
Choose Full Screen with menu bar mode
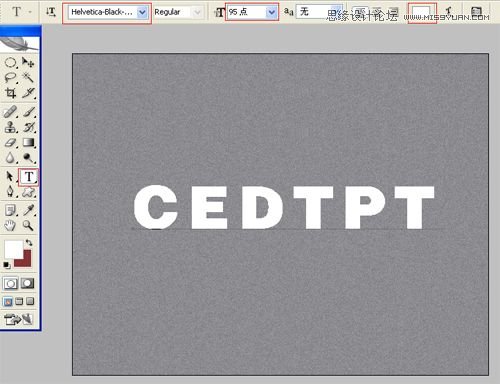[19, 302]
